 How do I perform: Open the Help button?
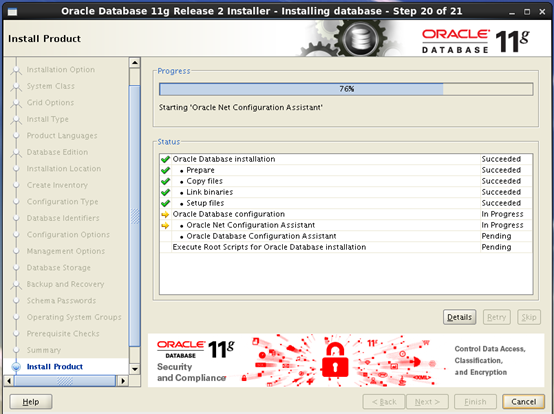coord(31,402)
